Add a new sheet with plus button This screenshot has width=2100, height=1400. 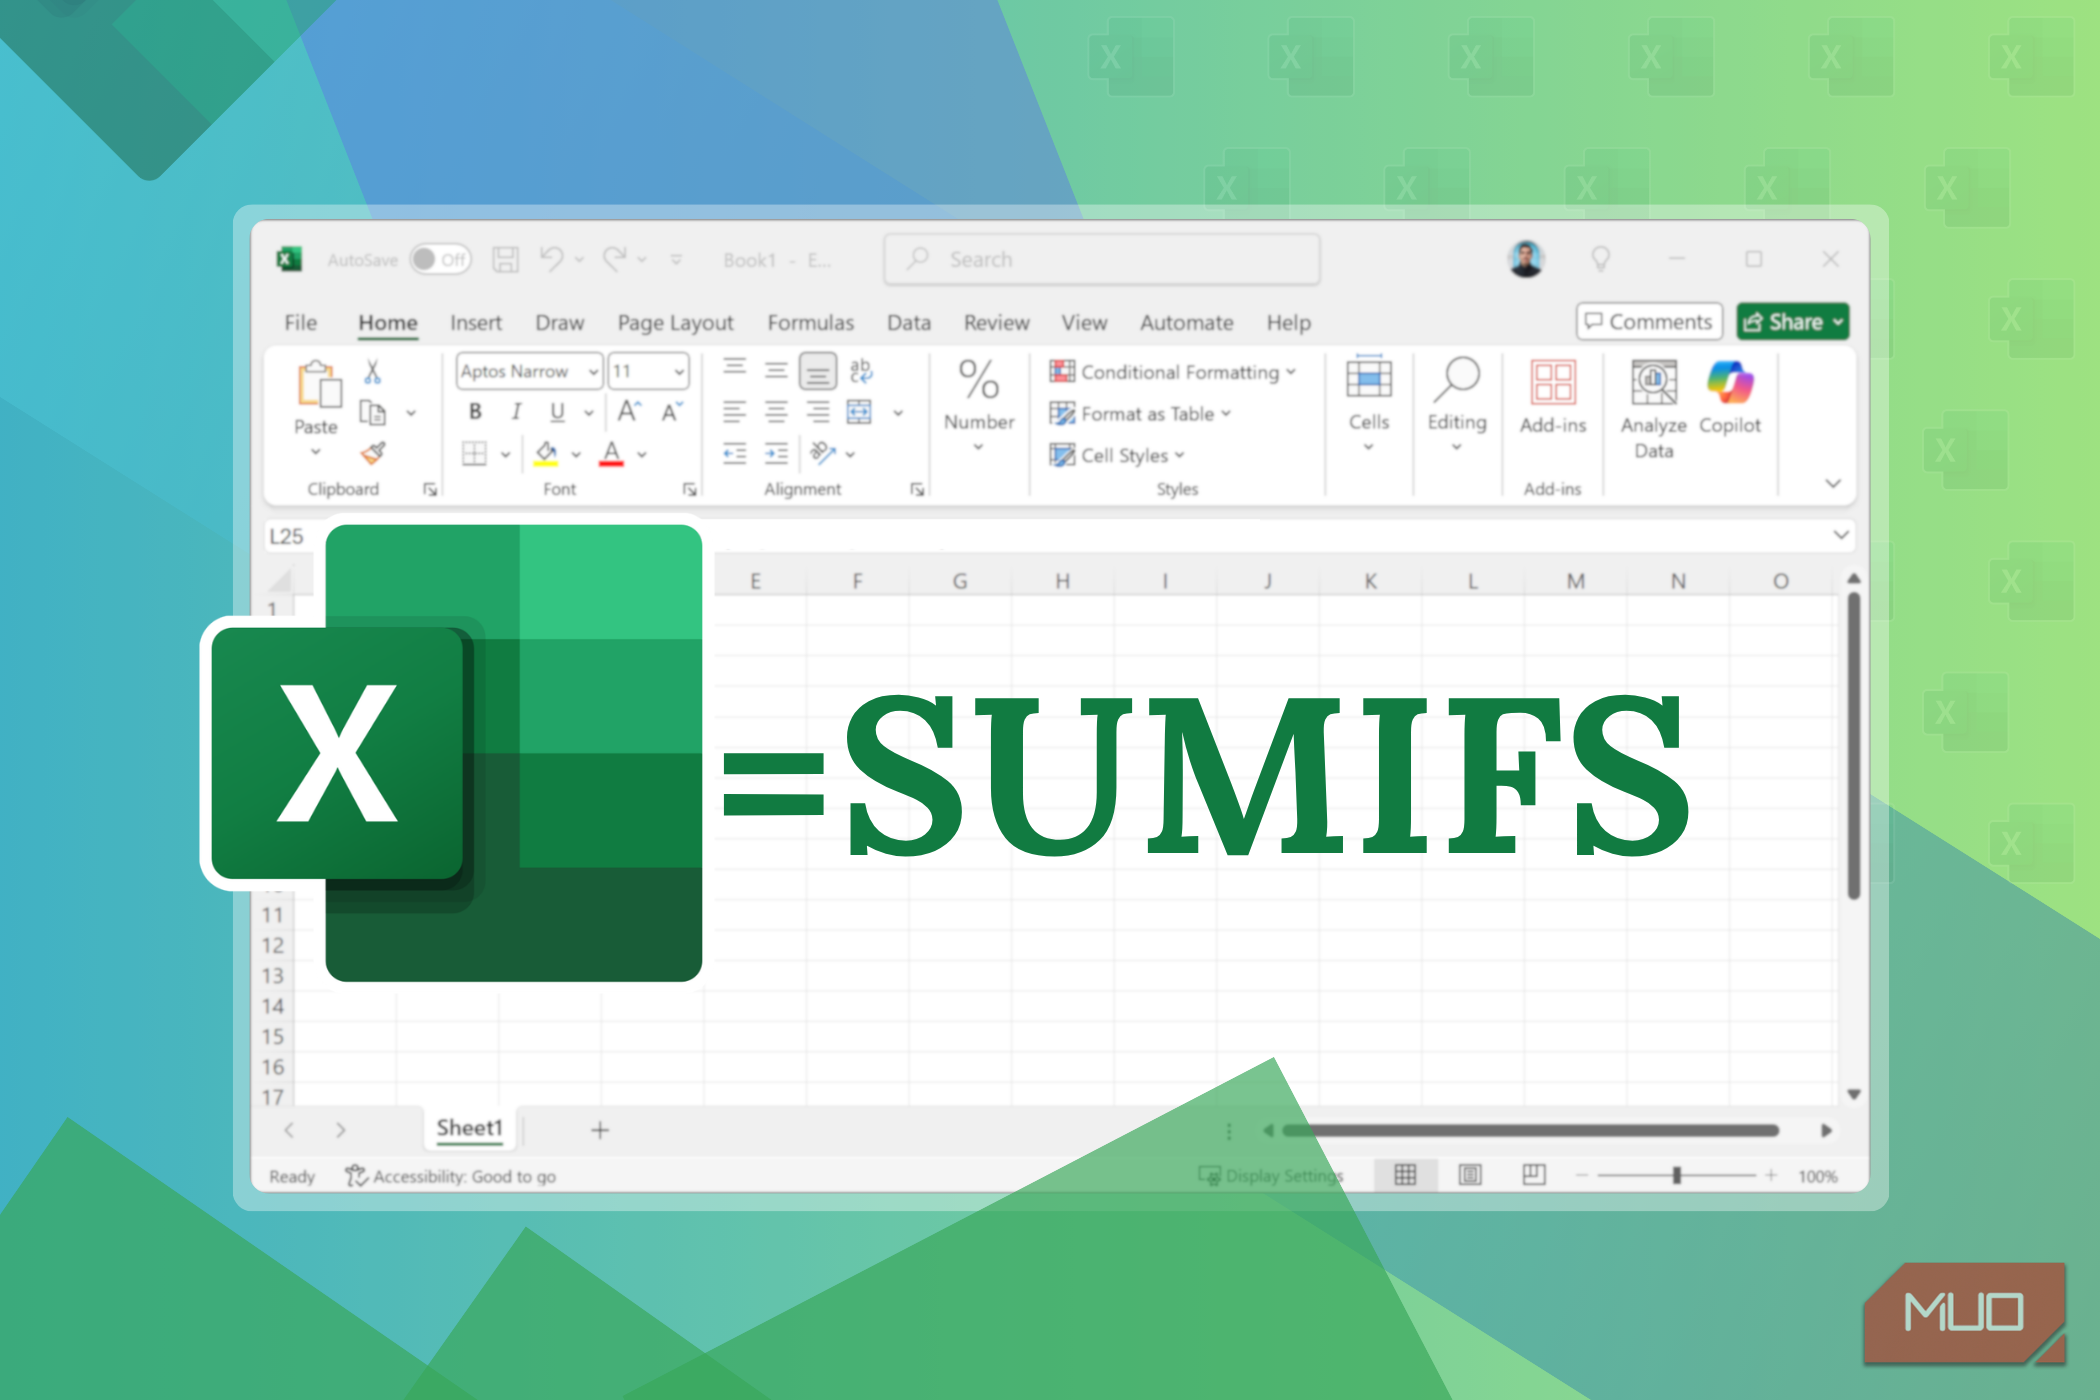600,1130
